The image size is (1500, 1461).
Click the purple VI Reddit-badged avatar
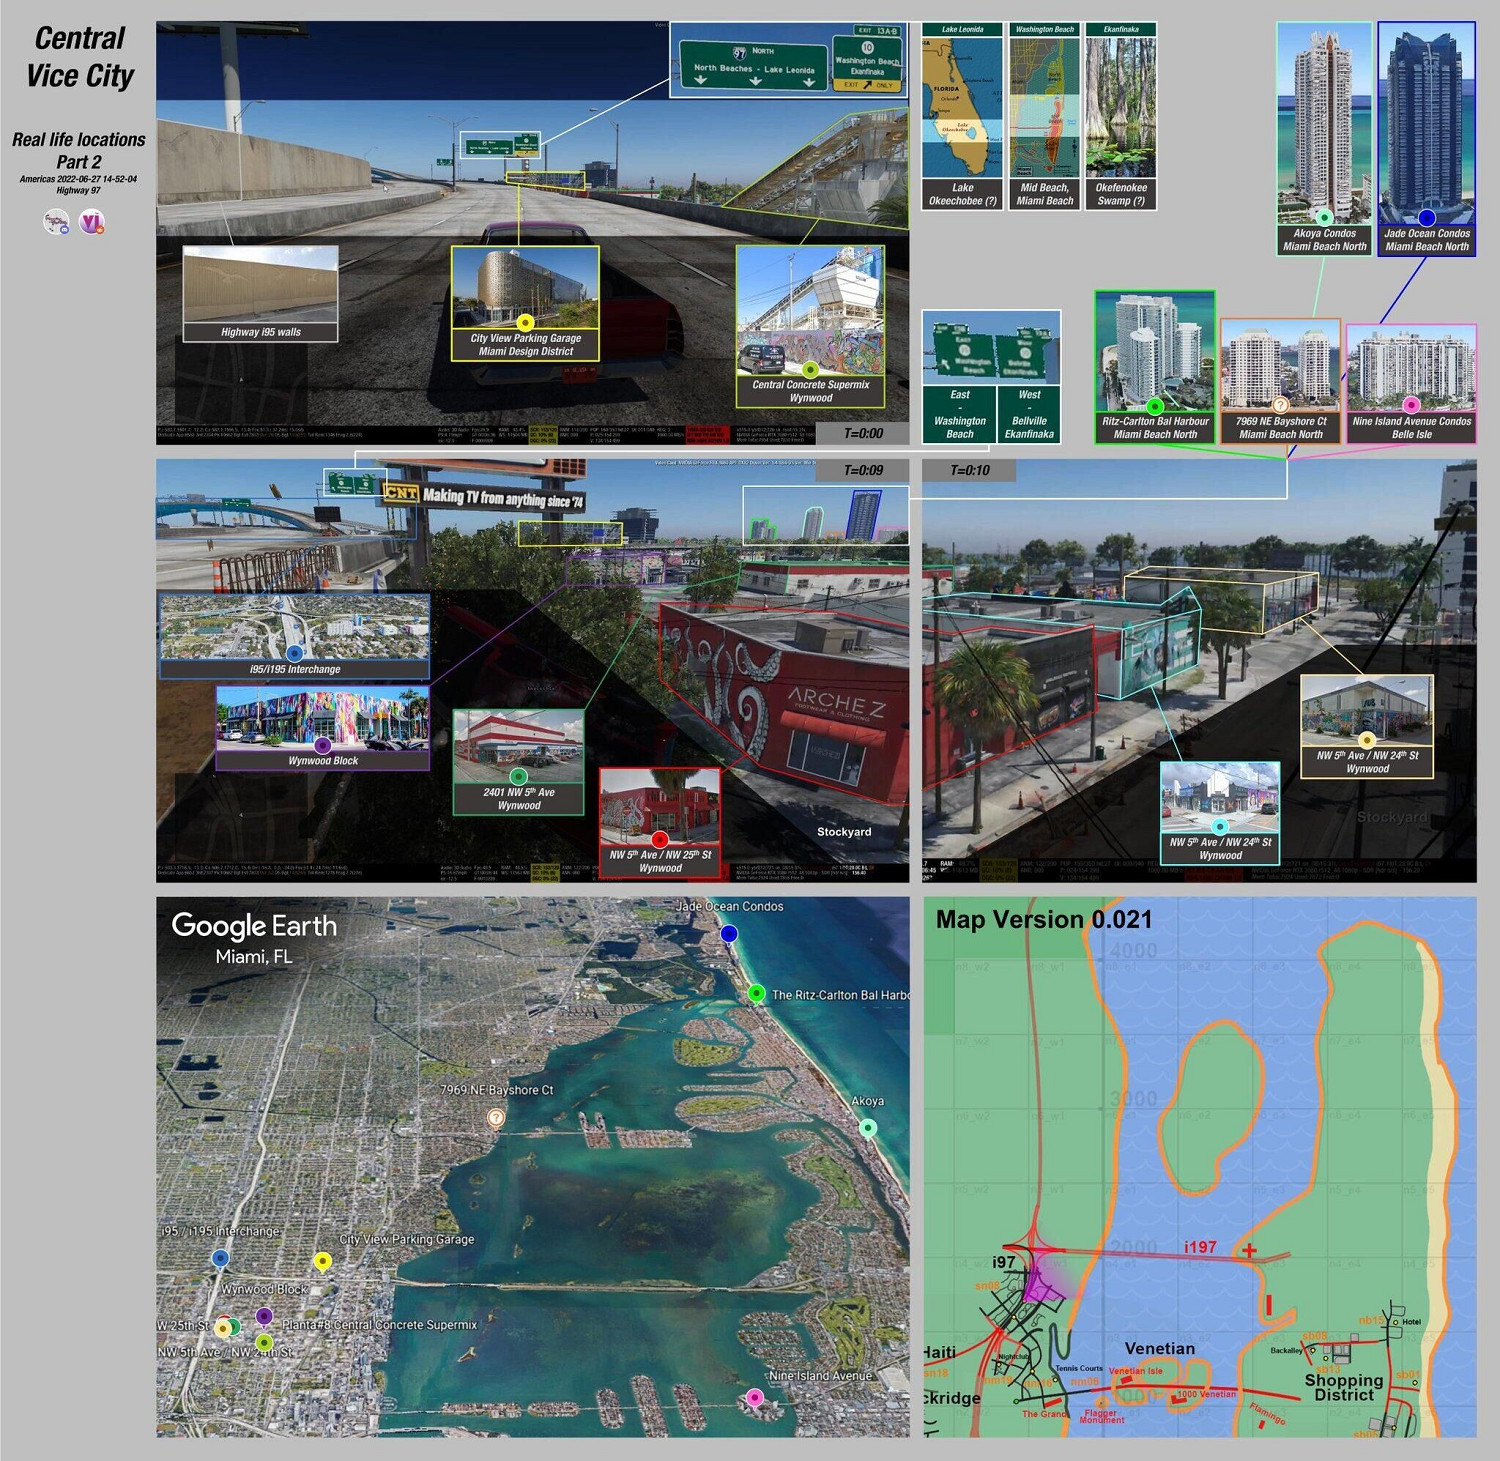(x=92, y=222)
